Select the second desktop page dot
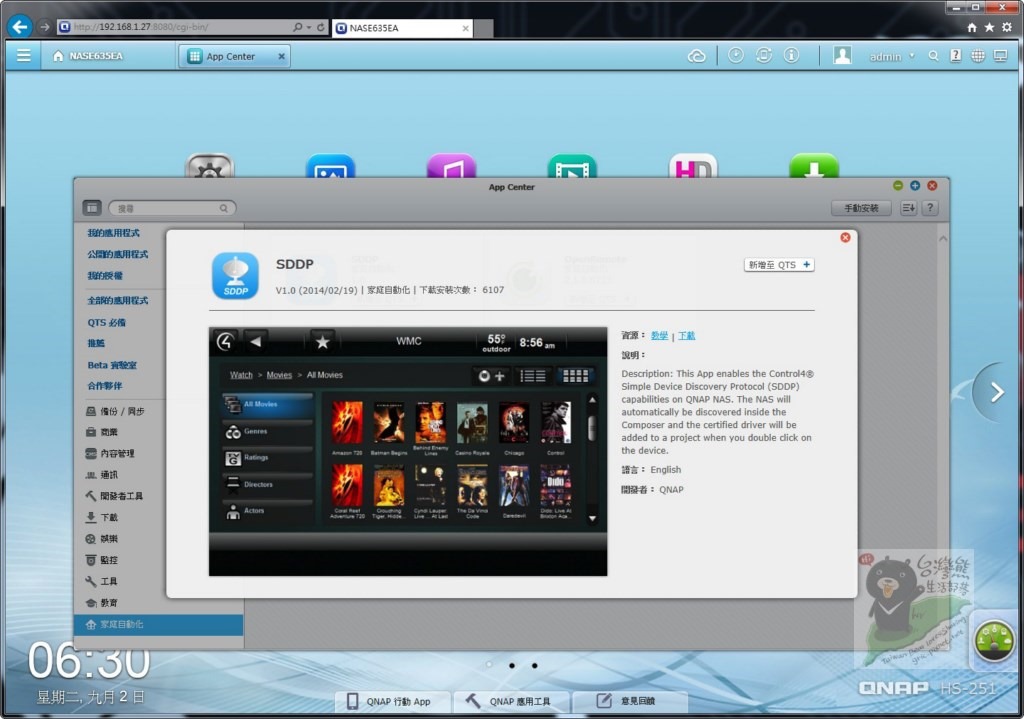This screenshot has height=719, width=1024. [x=512, y=665]
